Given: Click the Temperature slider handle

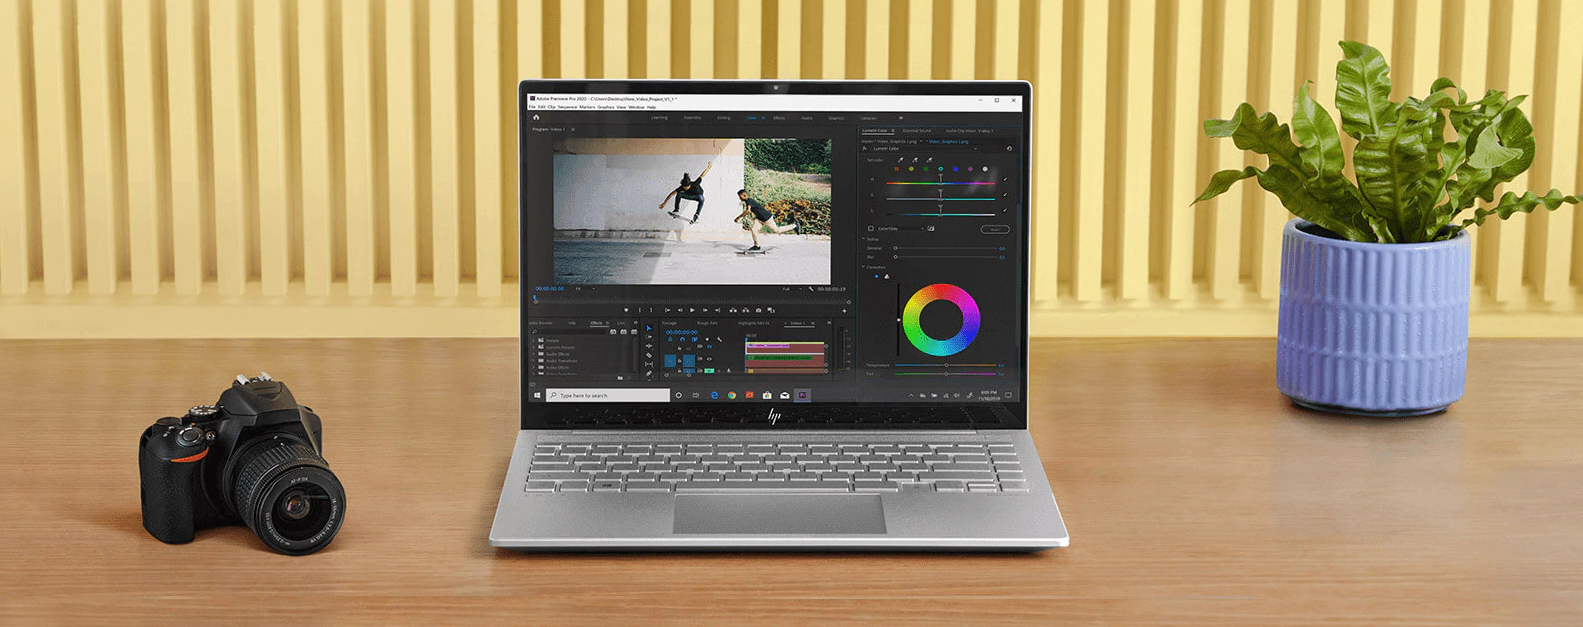Looking at the screenshot, I should pyautogui.click(x=946, y=365).
